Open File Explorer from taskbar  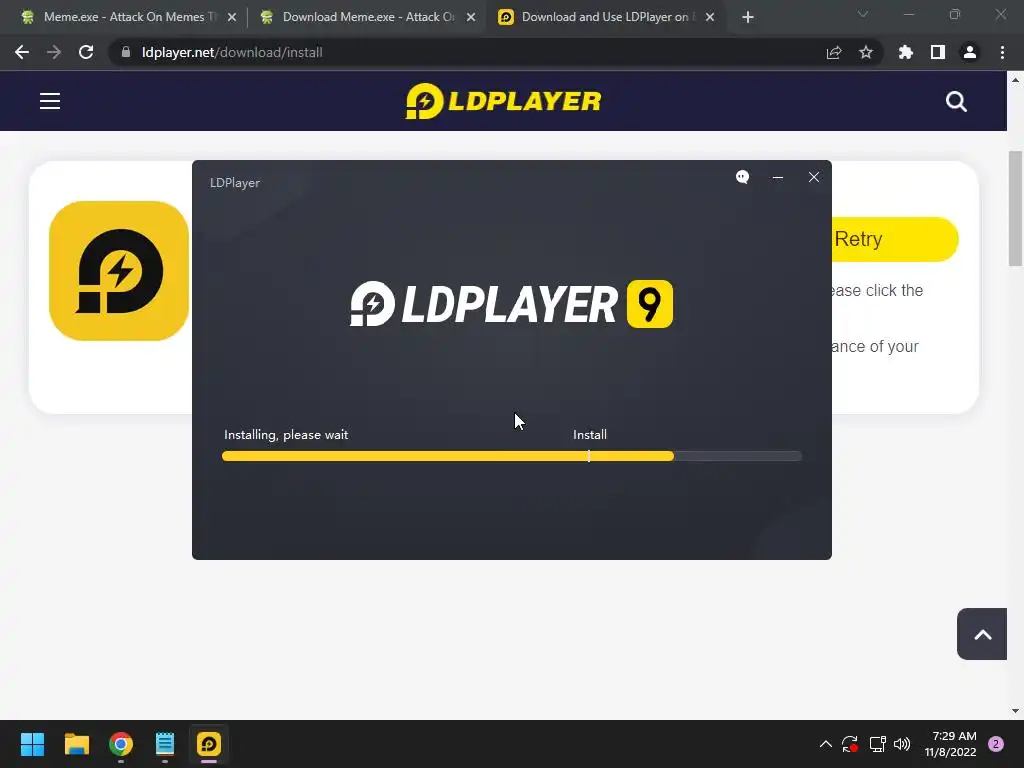[x=76, y=744]
